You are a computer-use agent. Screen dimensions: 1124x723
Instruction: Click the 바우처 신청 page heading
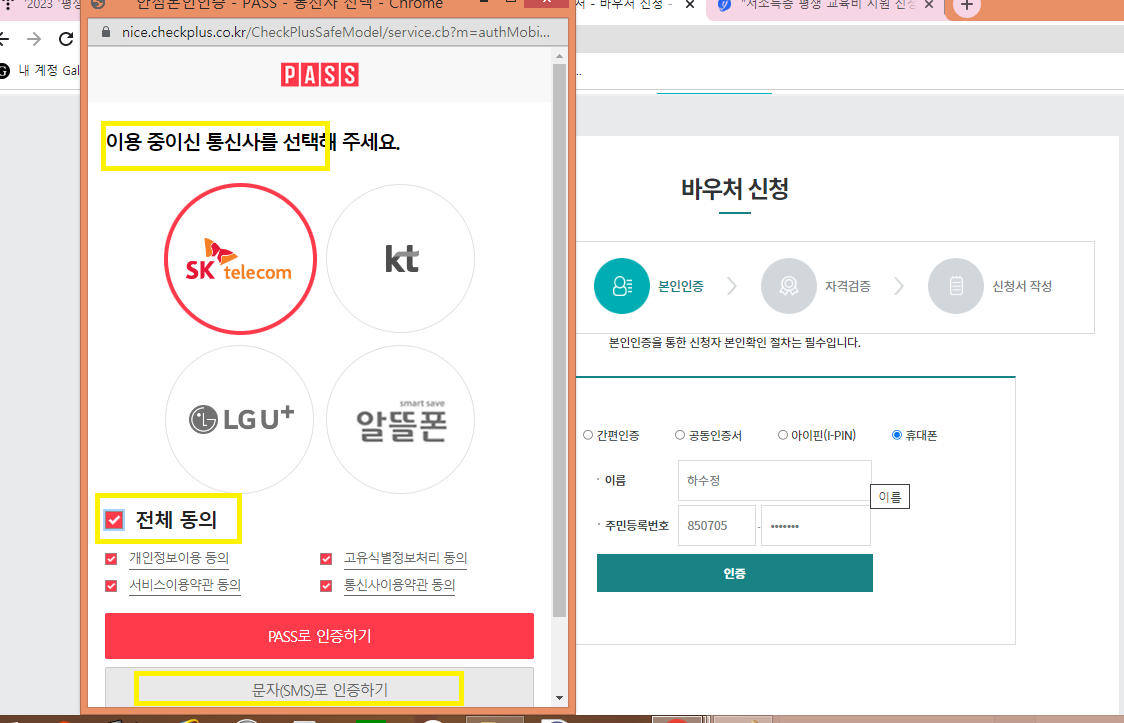735,189
